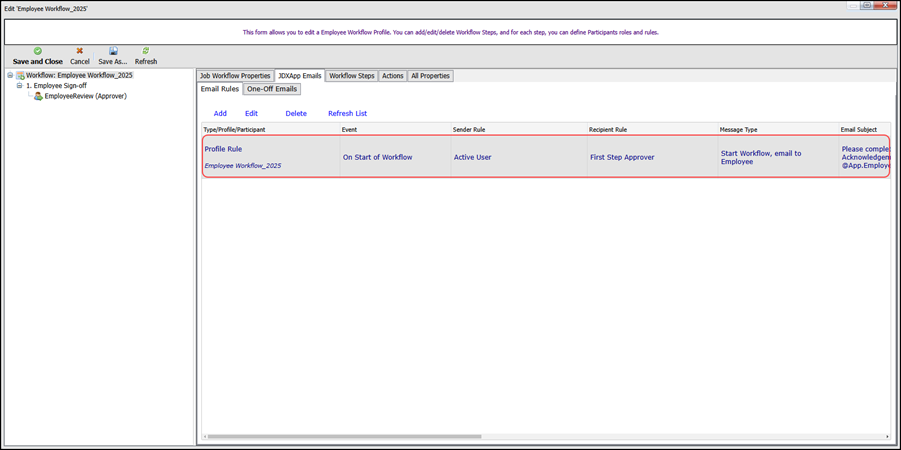The width and height of the screenshot is (901, 450).
Task: Click the Save and Close icon
Action: tap(38, 51)
